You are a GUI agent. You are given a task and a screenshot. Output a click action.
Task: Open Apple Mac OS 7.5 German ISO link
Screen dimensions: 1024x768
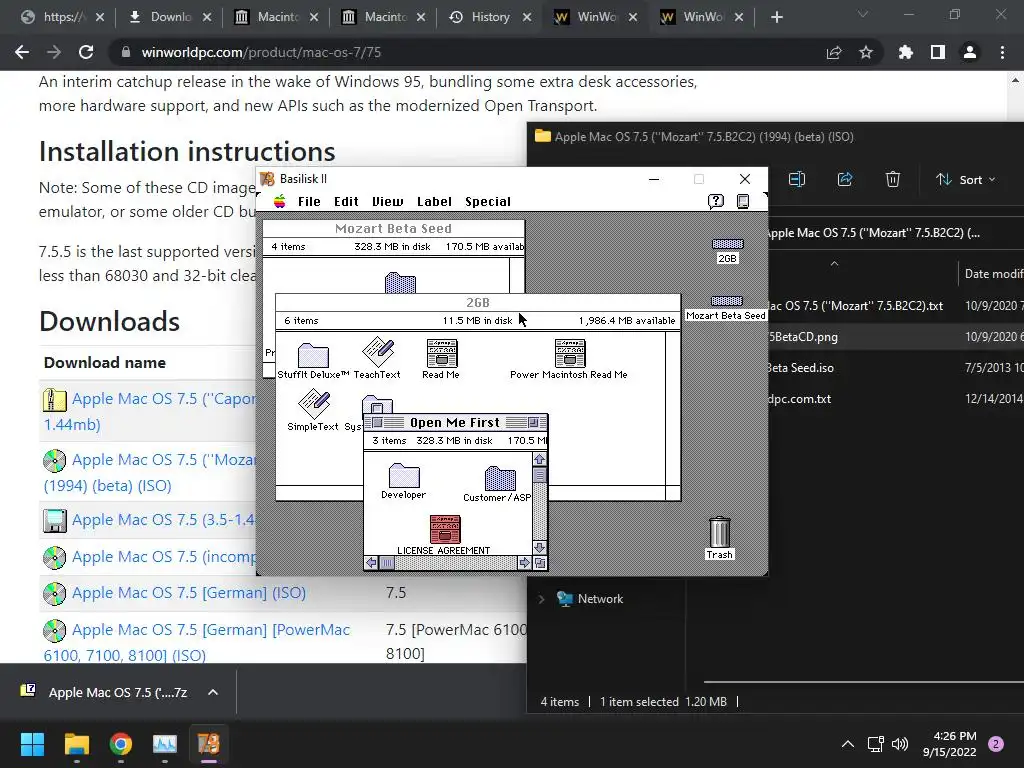[x=189, y=592]
